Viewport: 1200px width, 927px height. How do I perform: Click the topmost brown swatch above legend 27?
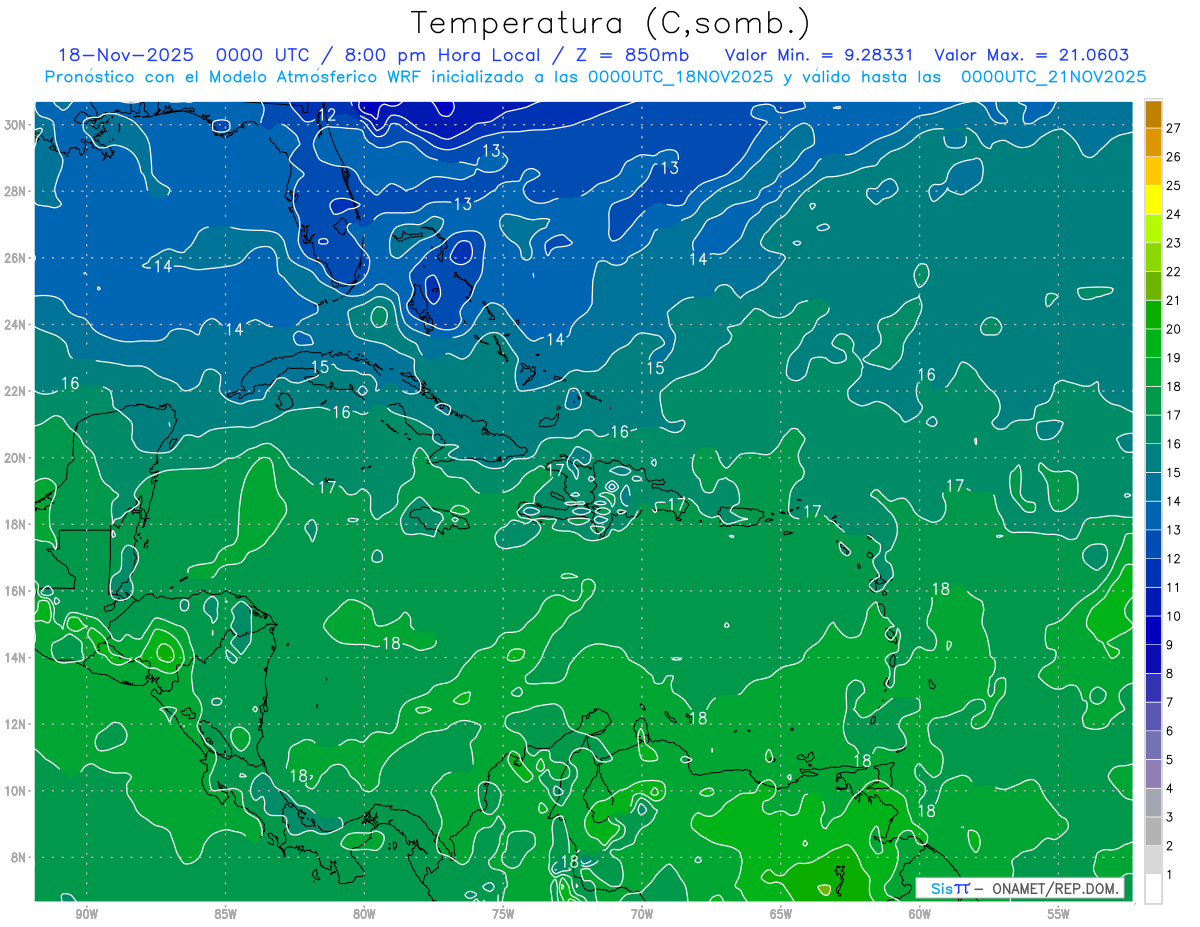coord(1153,114)
